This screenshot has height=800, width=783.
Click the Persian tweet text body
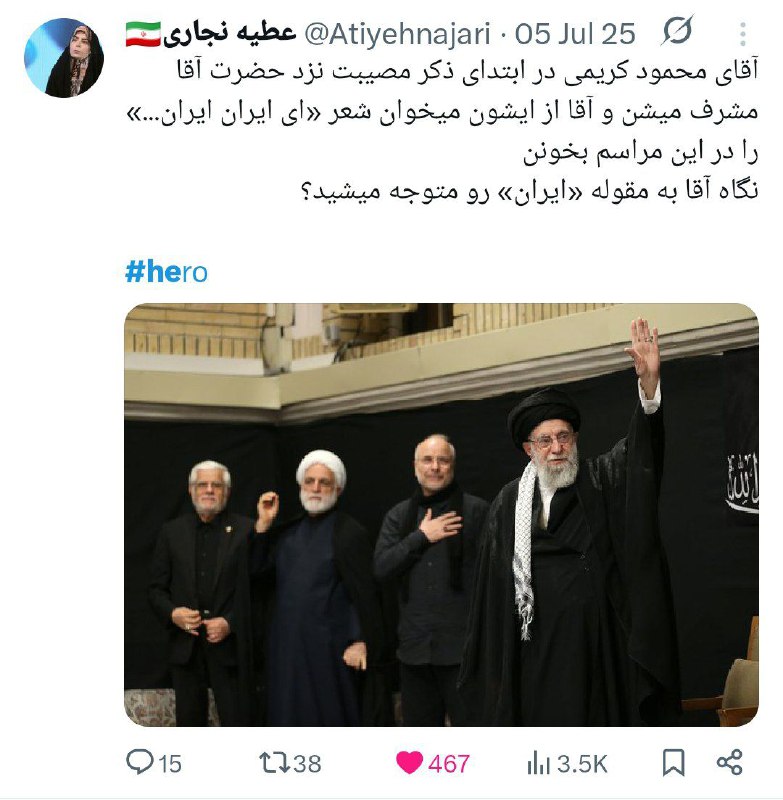pos(442,131)
